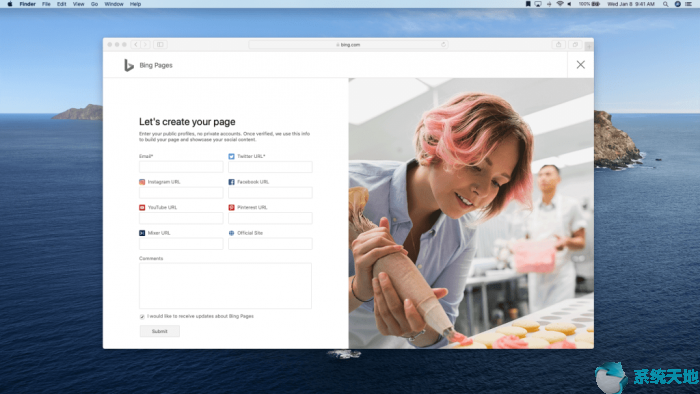Select the bing.com address bar
This screenshot has height=394, width=700.
click(349, 45)
